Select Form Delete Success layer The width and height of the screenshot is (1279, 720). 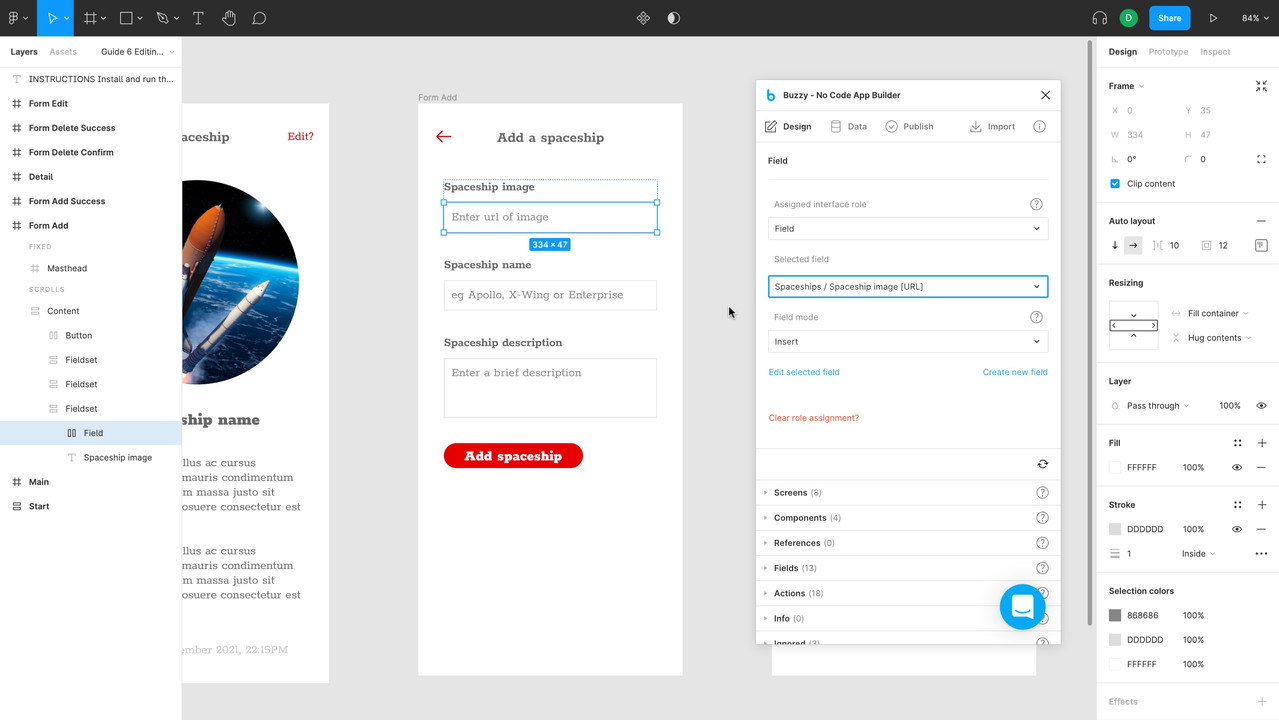[71, 128]
